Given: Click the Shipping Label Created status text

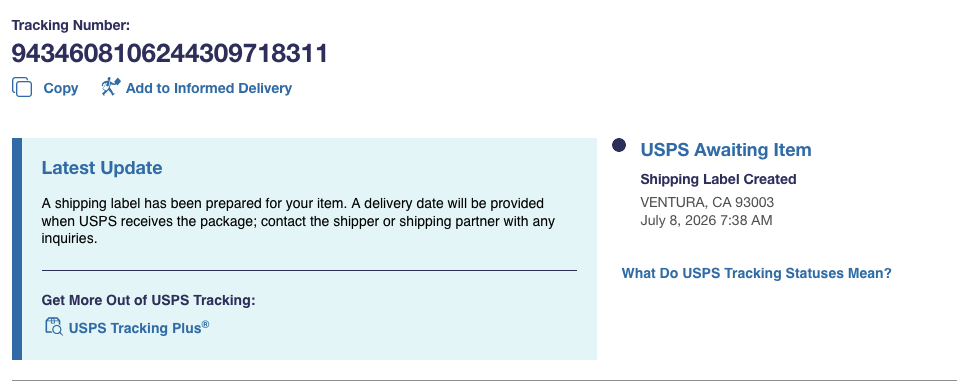Looking at the screenshot, I should [x=718, y=179].
